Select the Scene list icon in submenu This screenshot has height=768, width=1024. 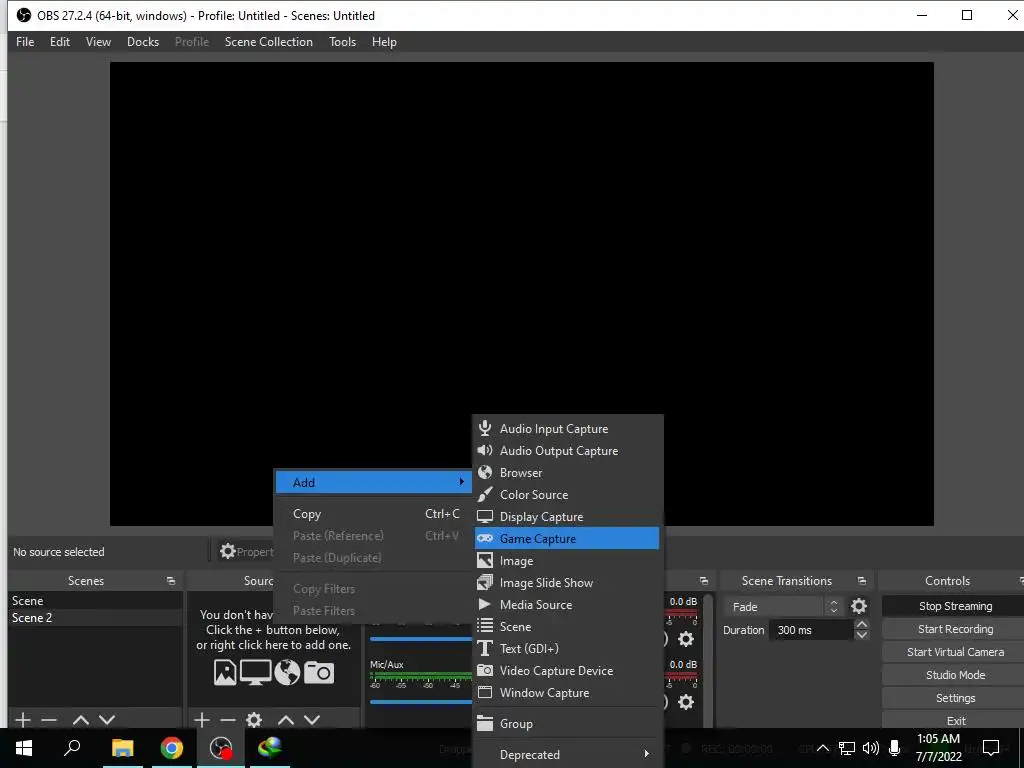click(x=485, y=626)
